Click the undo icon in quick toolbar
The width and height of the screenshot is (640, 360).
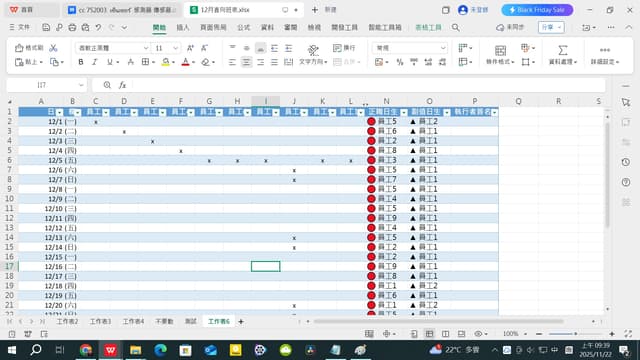(x=98, y=27)
